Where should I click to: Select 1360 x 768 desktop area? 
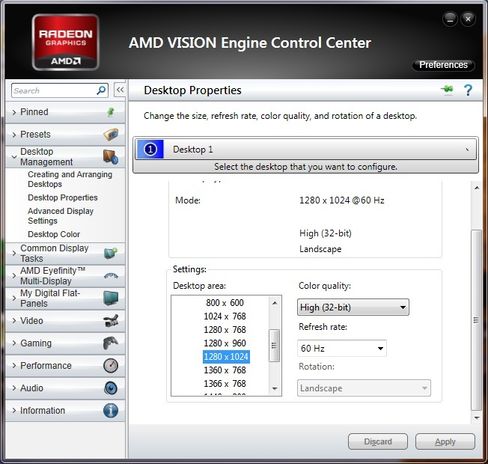pyautogui.click(x=225, y=370)
